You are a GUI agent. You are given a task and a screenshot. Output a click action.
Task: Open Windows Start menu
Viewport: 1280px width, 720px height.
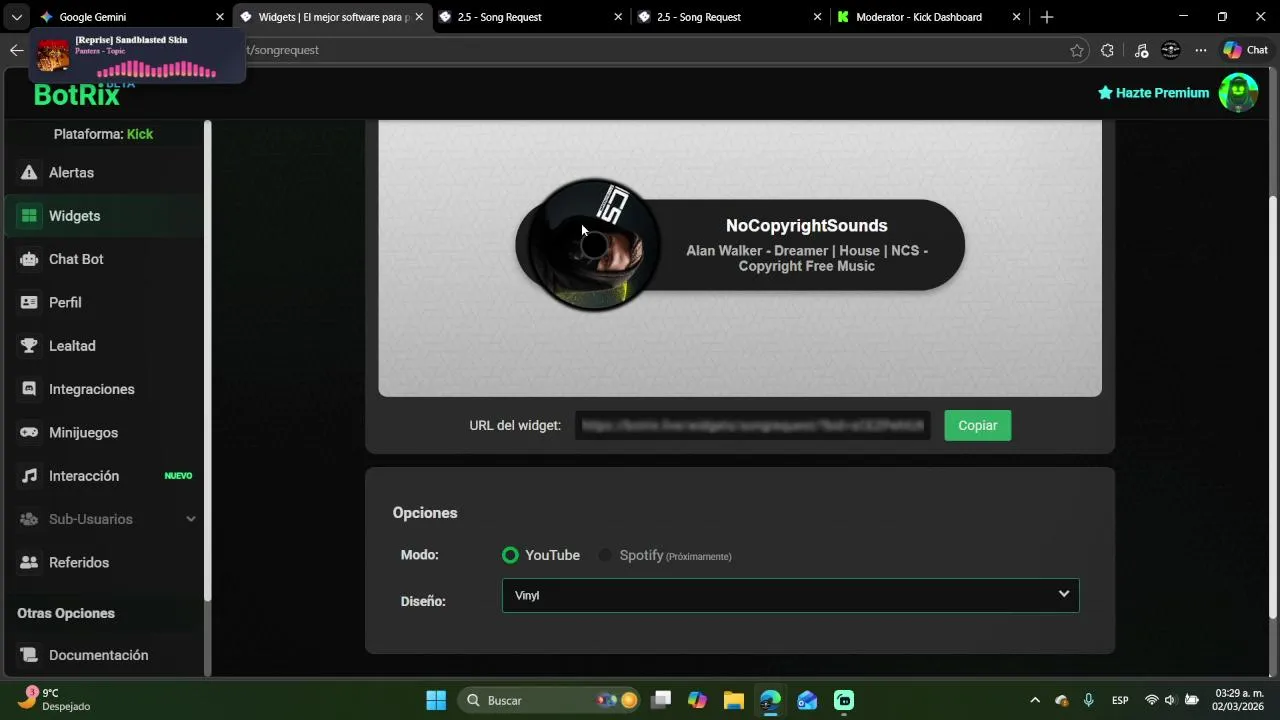[436, 700]
